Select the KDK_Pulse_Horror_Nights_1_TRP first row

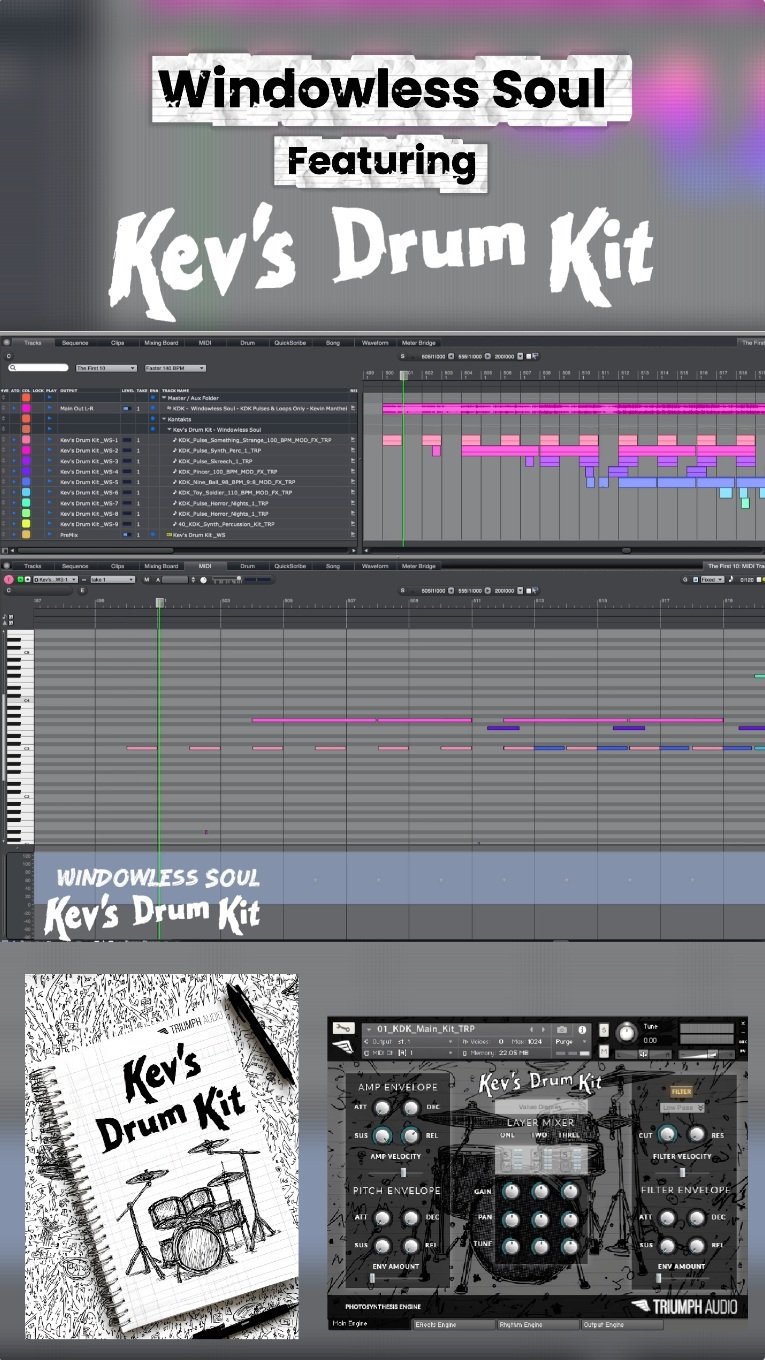click(223, 503)
